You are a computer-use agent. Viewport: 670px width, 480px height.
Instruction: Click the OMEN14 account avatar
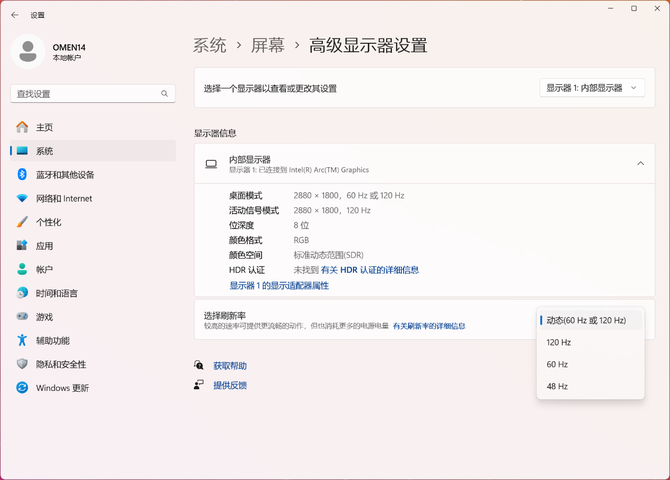pos(28,51)
